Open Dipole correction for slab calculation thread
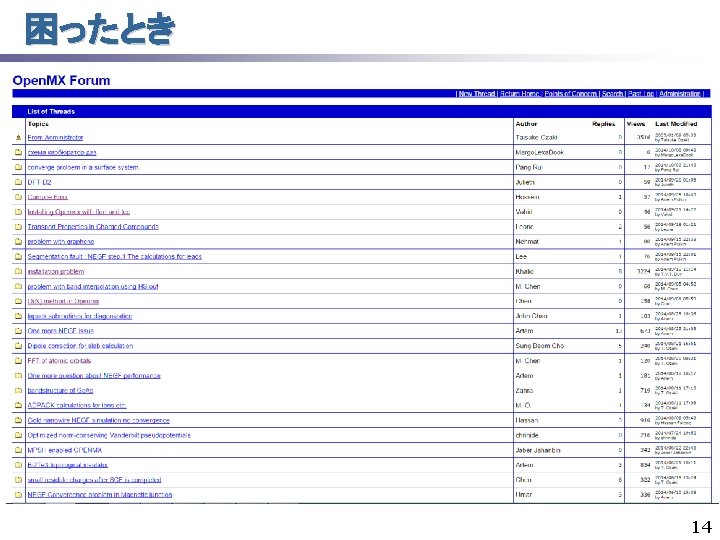 tap(80, 346)
